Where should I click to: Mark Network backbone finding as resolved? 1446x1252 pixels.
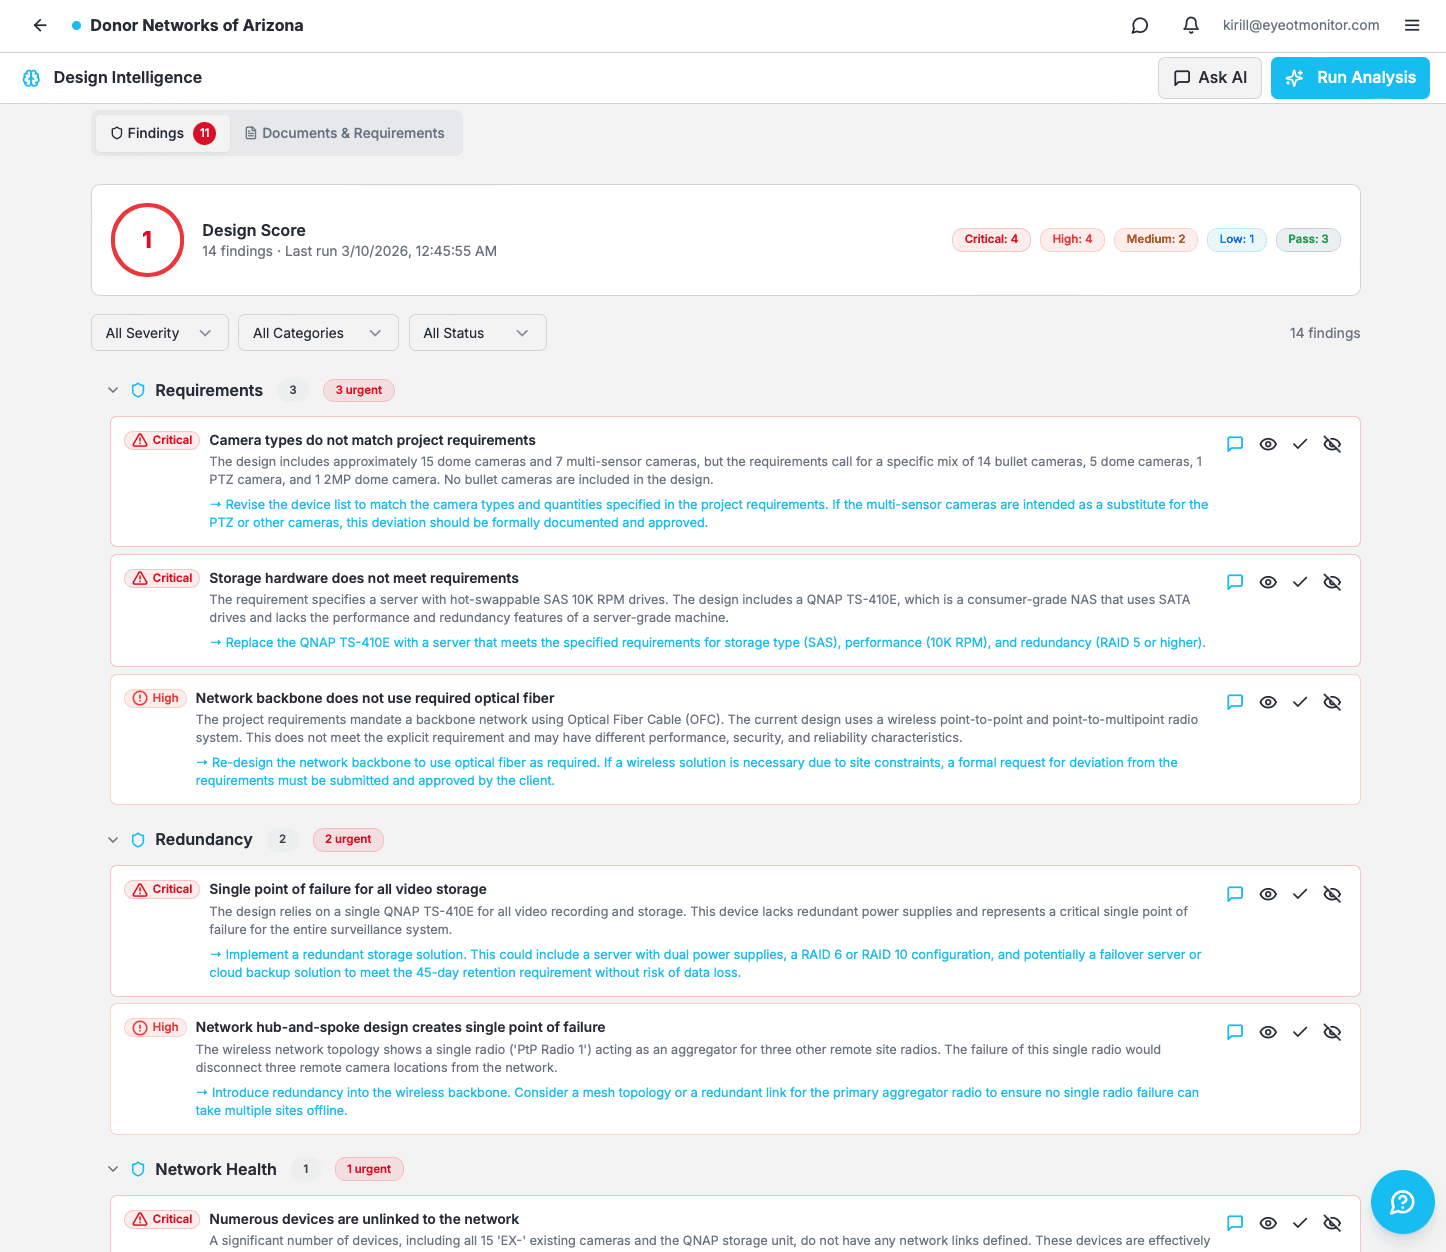click(1299, 702)
